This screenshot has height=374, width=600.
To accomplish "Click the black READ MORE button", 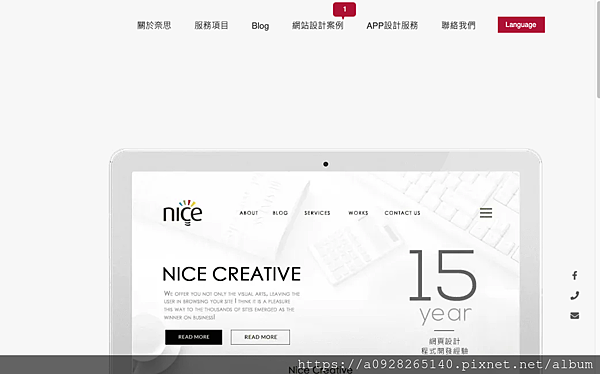I will coord(193,337).
